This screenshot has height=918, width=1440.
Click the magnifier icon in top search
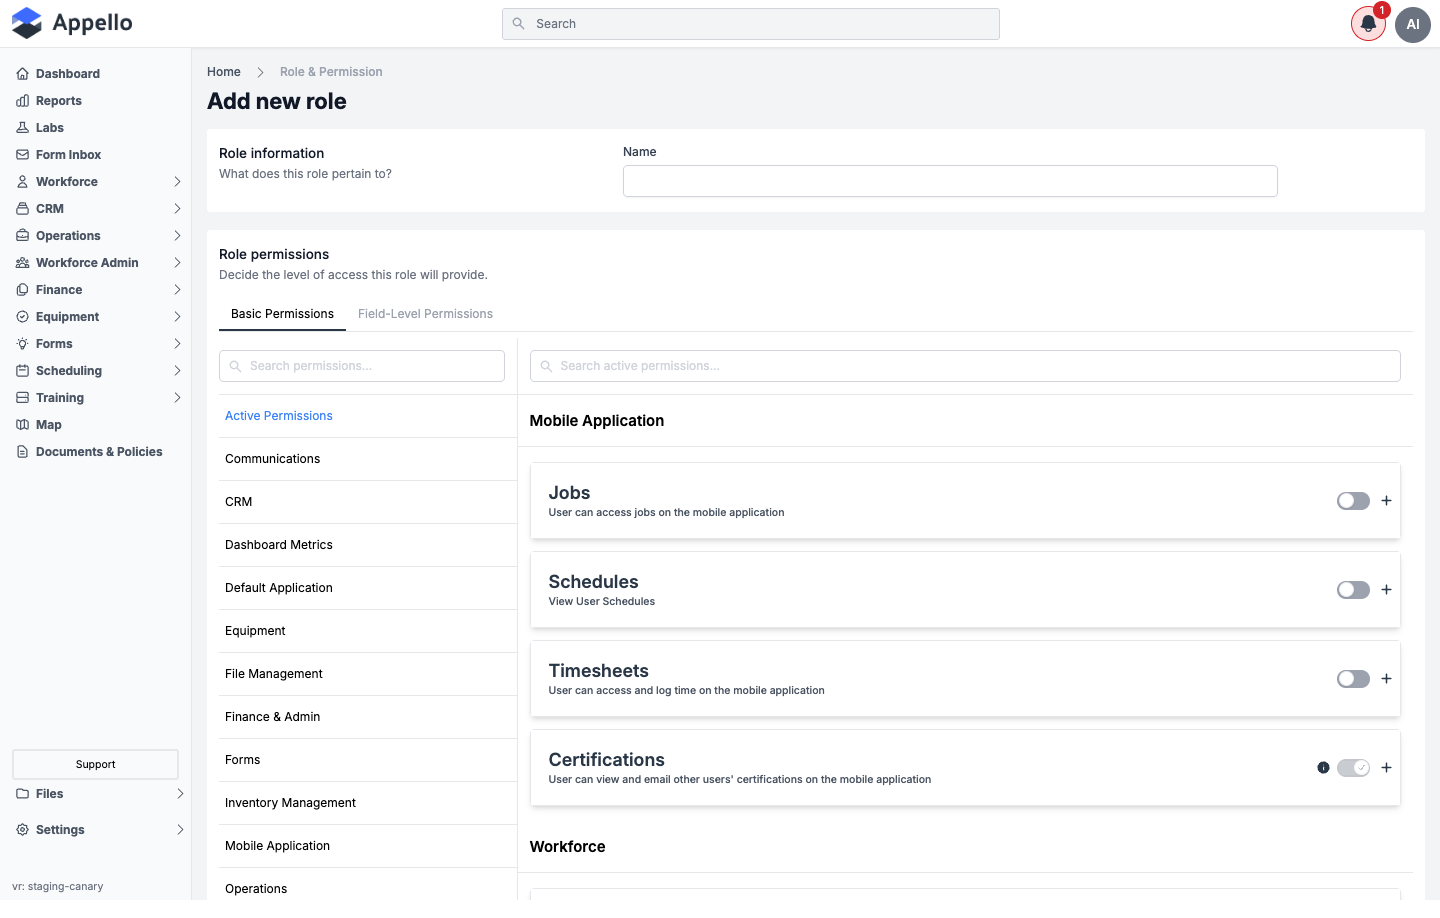click(518, 24)
